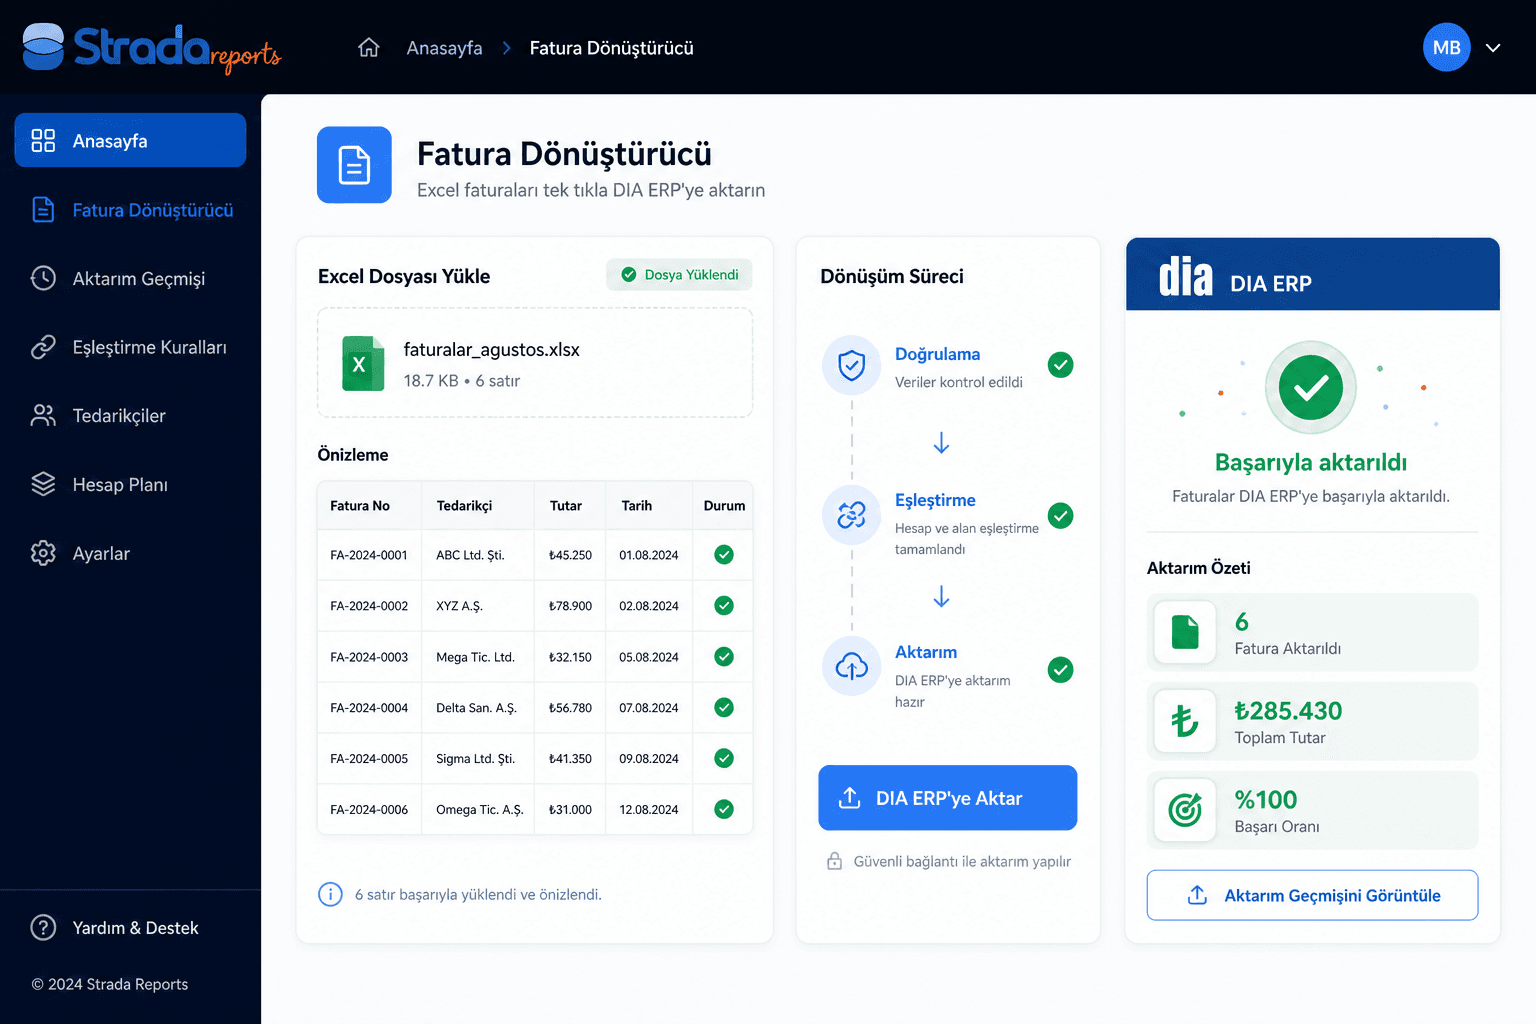Viewport: 1536px width, 1024px height.
Task: Select invoice number FA-2024-0002
Action: point(369,606)
